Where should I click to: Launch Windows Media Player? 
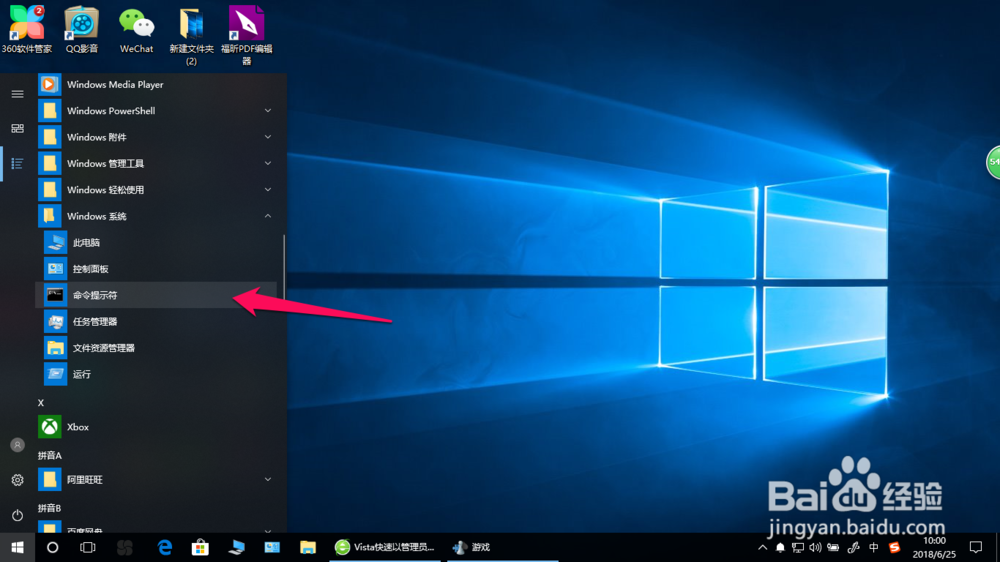tap(156, 84)
